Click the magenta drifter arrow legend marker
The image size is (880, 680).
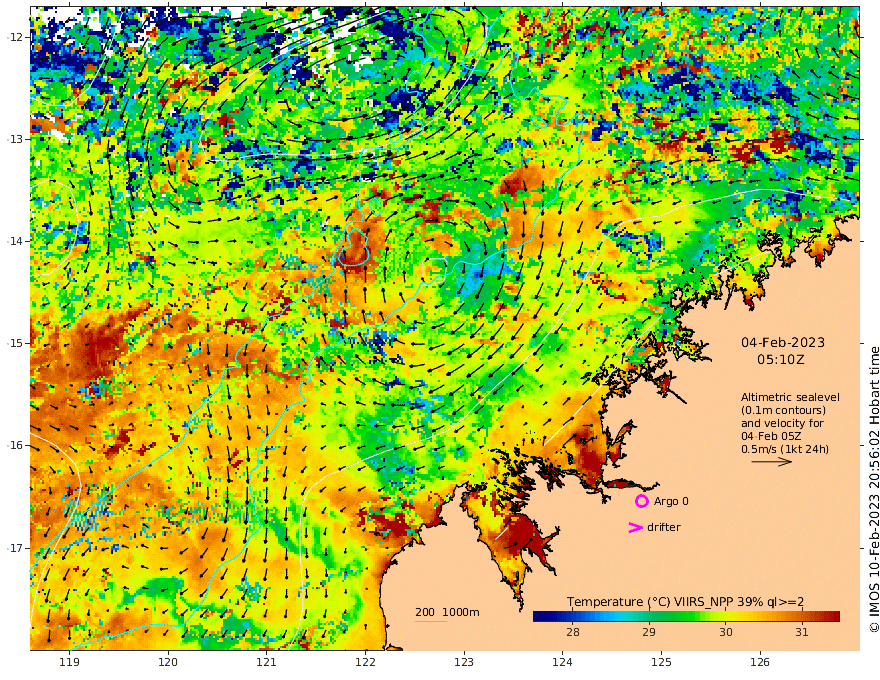pos(635,527)
